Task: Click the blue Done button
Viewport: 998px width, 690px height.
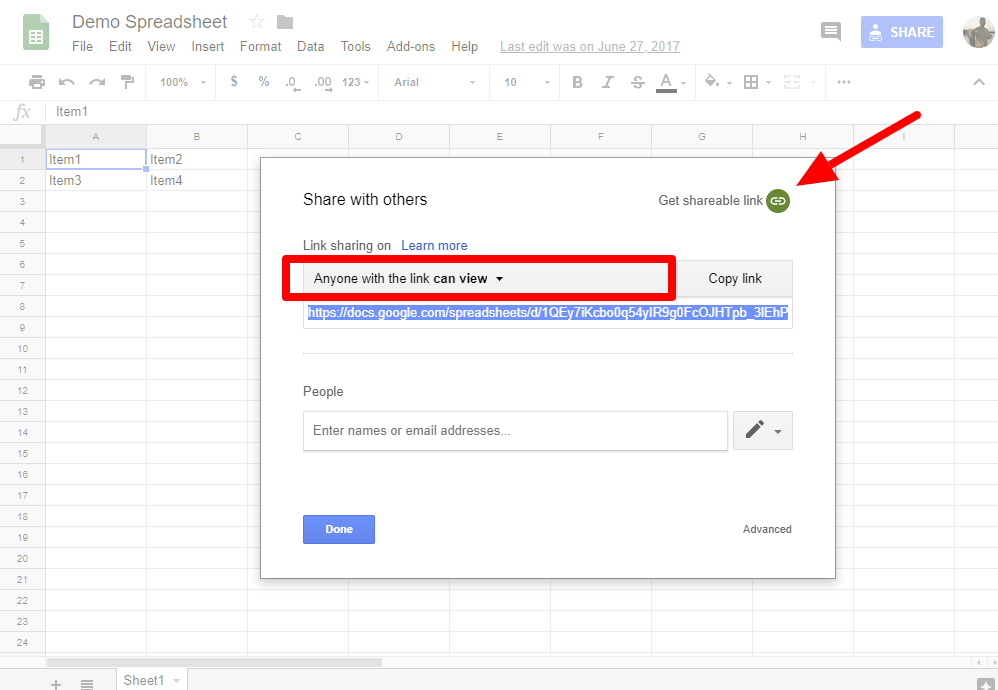Action: click(x=338, y=529)
